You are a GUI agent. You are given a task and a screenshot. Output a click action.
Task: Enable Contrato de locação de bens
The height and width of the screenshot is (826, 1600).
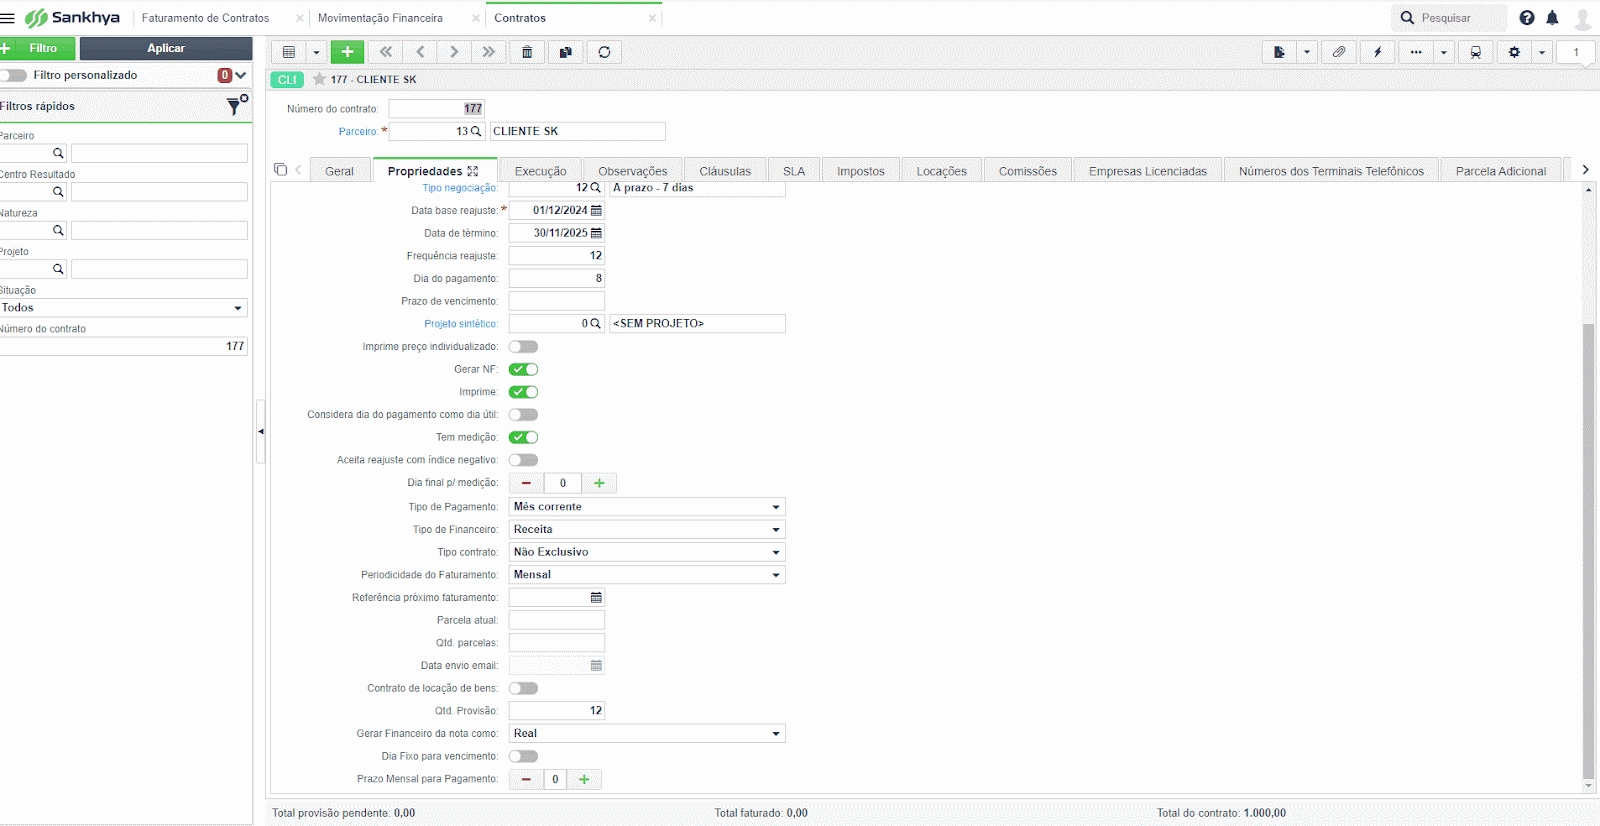(523, 688)
